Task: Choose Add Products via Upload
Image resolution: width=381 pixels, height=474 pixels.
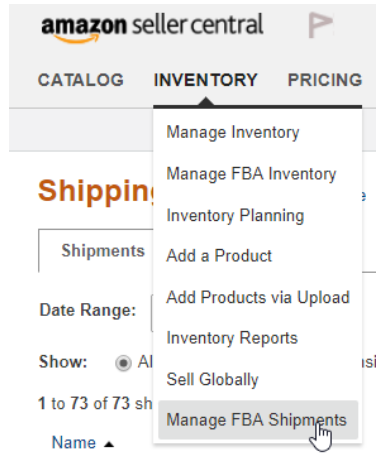Action: click(x=258, y=297)
